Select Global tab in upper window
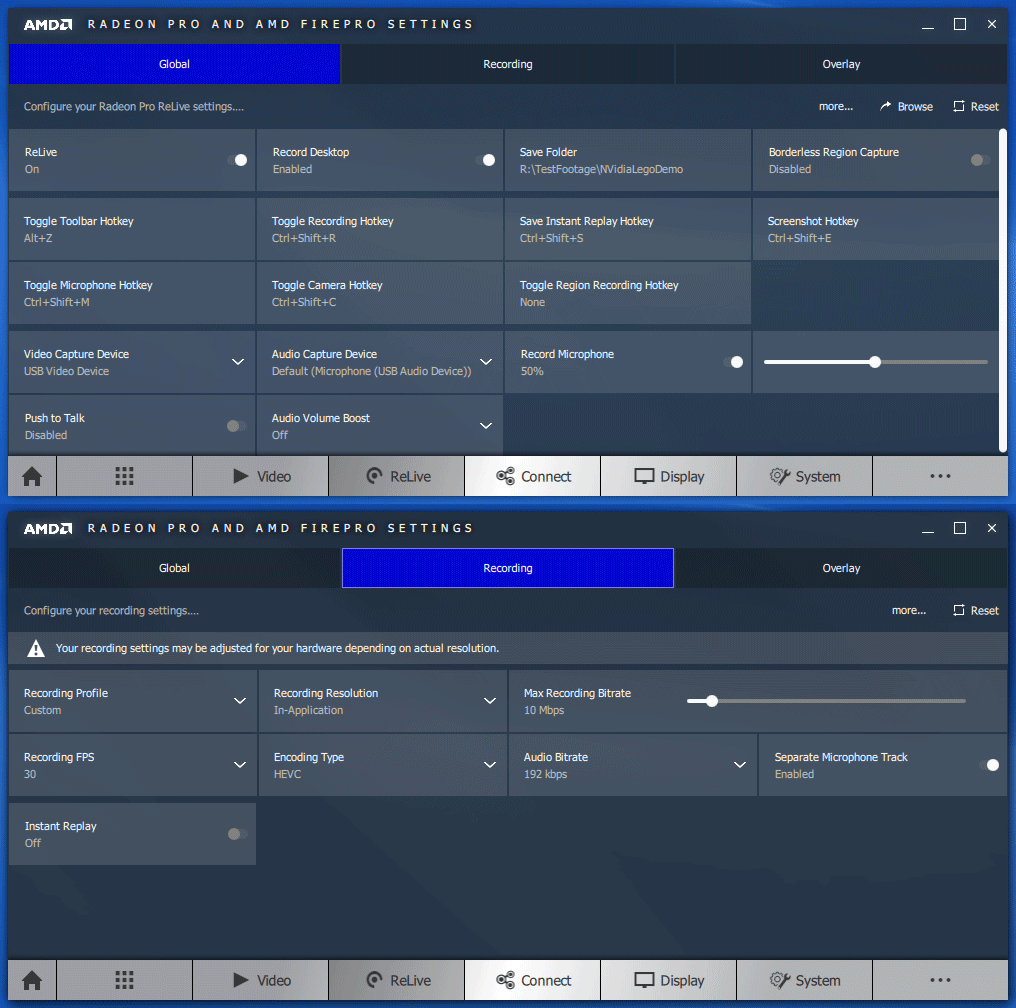 174,64
